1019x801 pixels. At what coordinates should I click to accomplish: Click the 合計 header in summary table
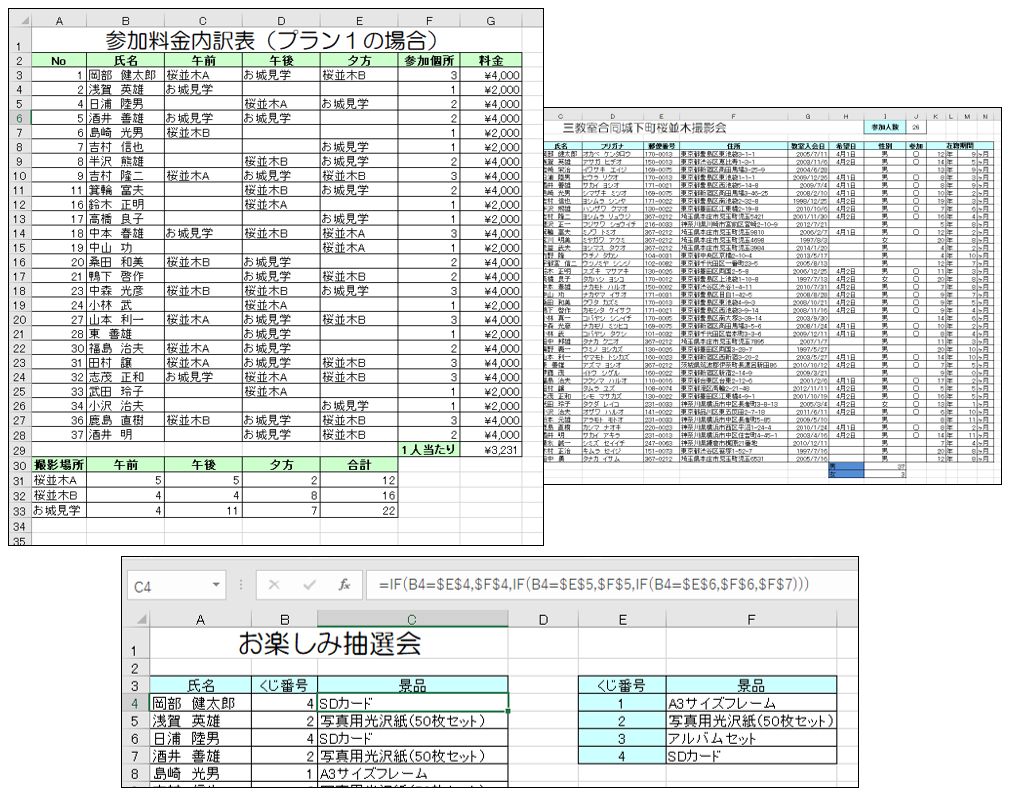(359, 465)
